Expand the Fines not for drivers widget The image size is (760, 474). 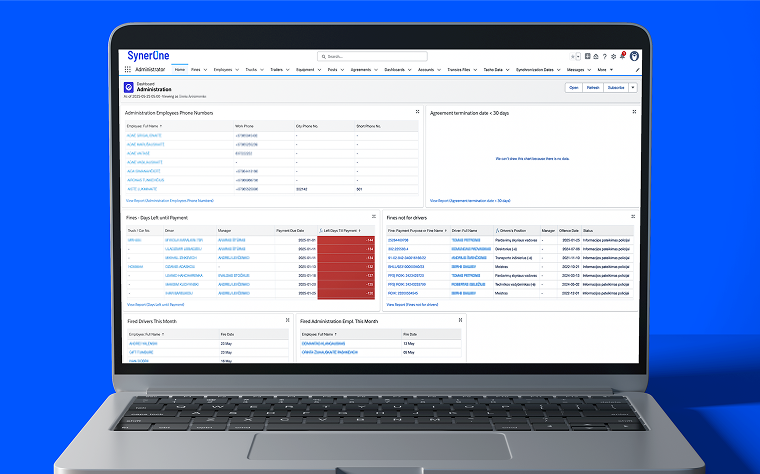click(633, 217)
